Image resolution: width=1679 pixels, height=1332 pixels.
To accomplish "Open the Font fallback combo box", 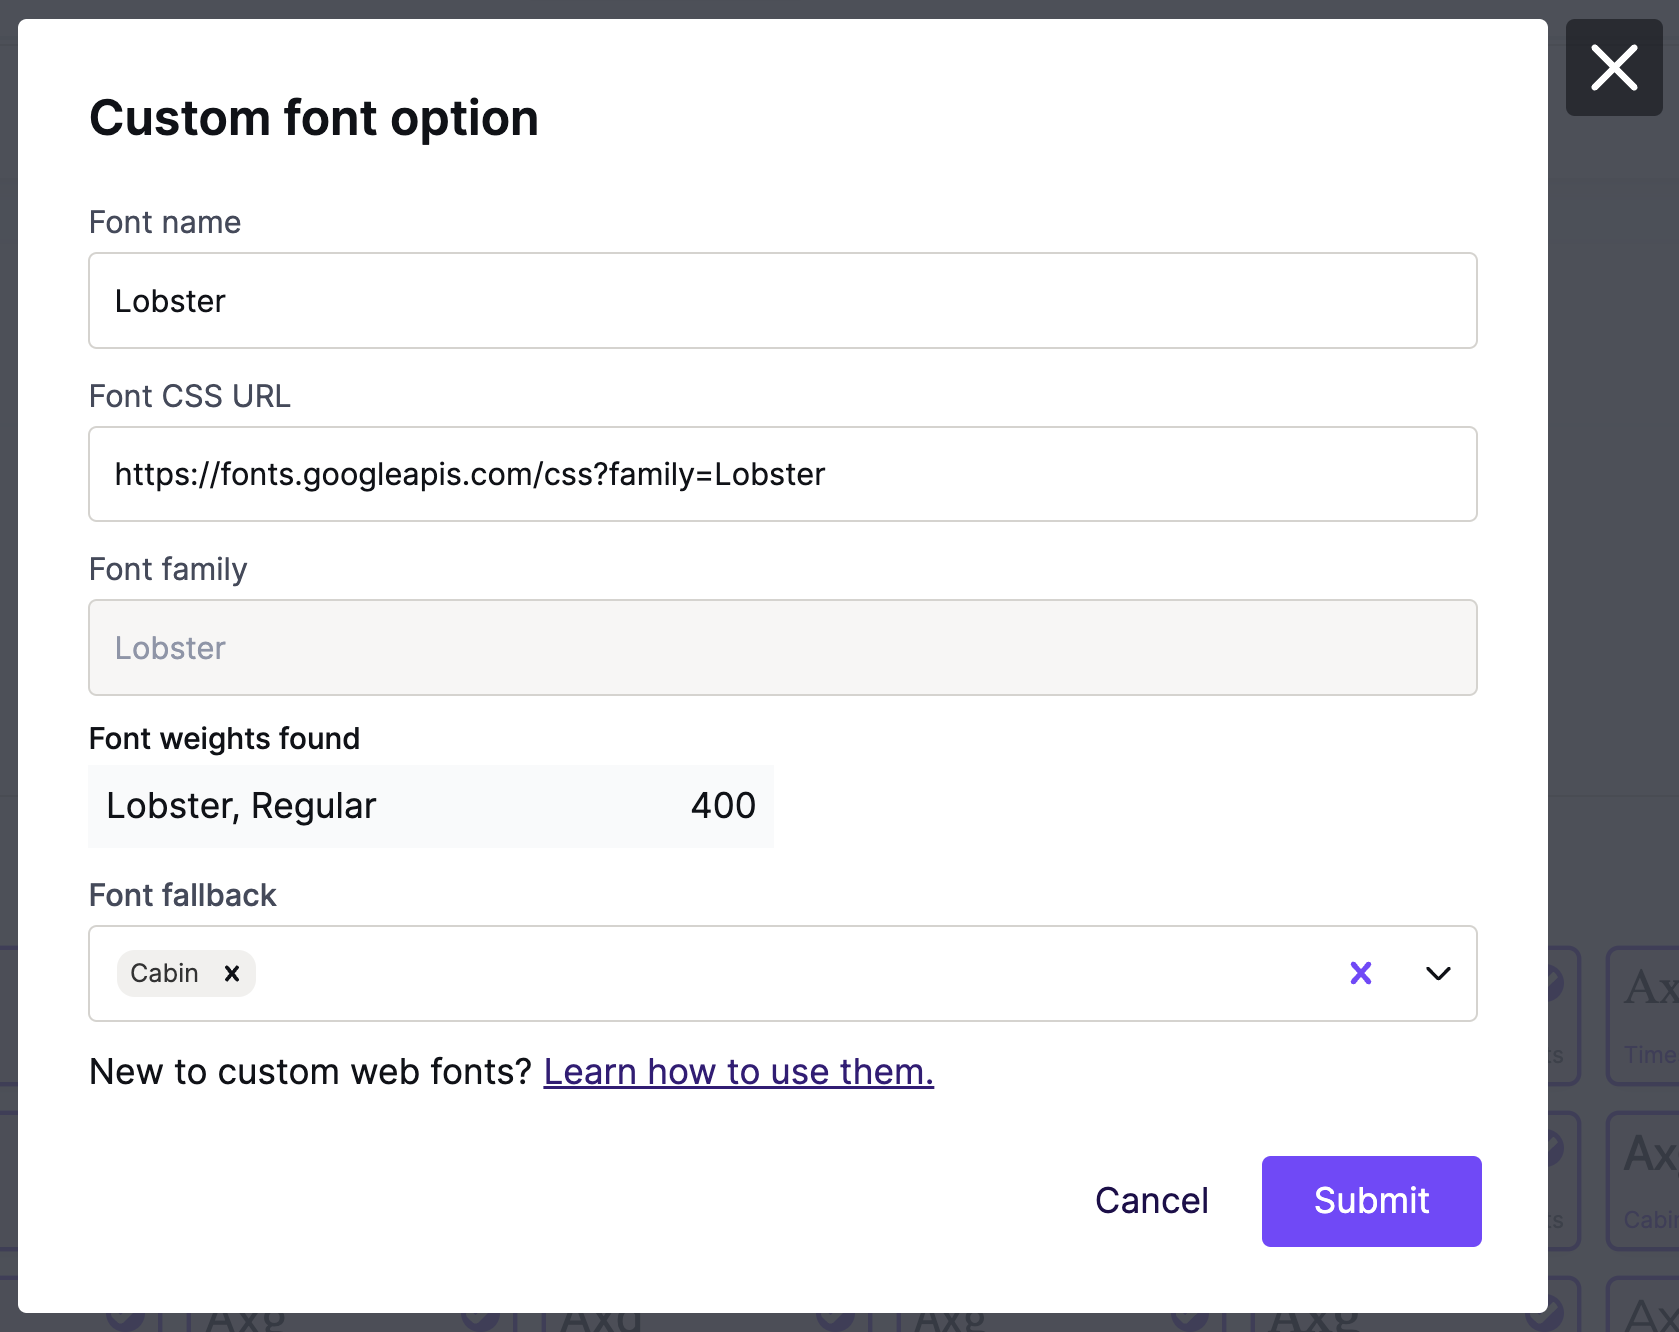I will (780, 973).
